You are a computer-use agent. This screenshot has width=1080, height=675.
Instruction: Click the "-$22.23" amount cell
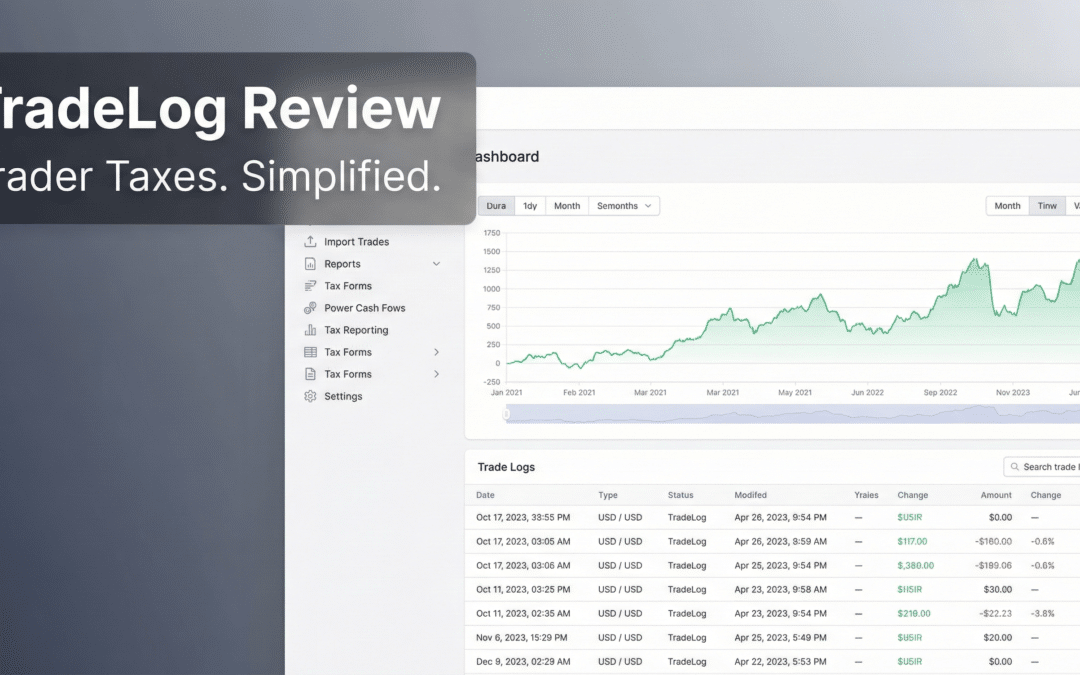click(995, 614)
